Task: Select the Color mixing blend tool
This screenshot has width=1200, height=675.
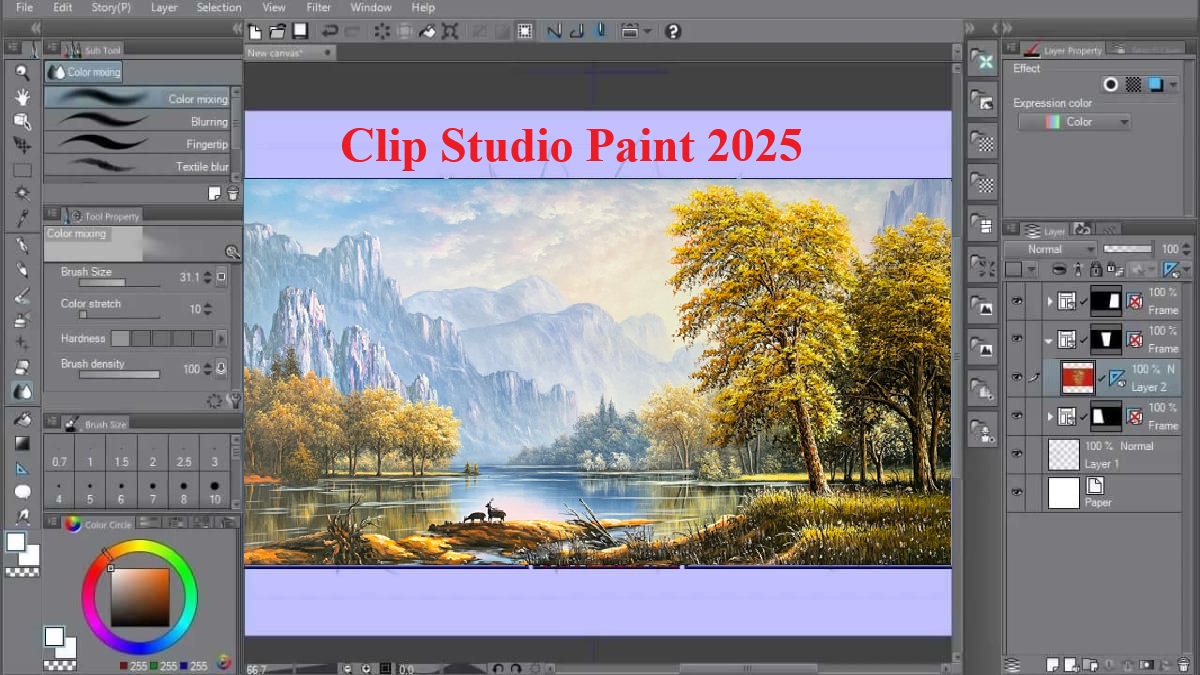Action: coord(140,98)
